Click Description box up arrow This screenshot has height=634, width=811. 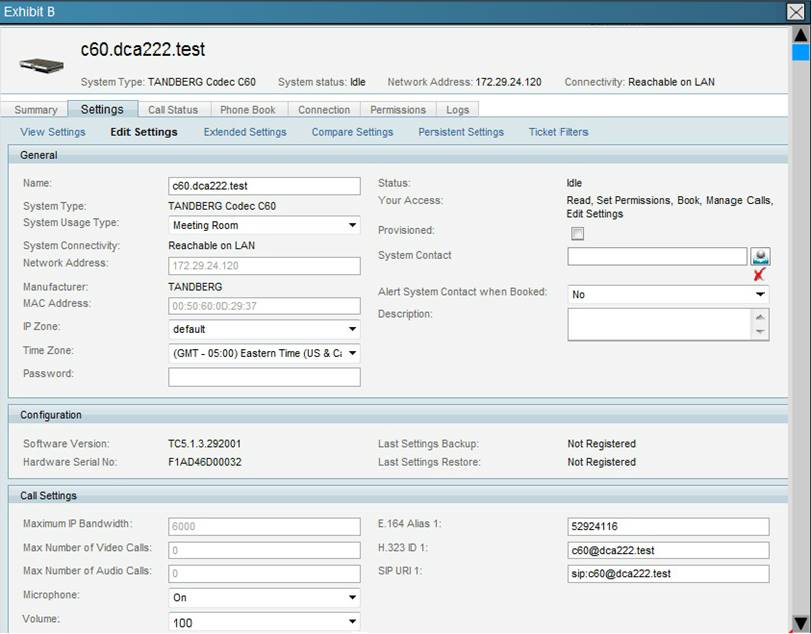[x=761, y=316]
